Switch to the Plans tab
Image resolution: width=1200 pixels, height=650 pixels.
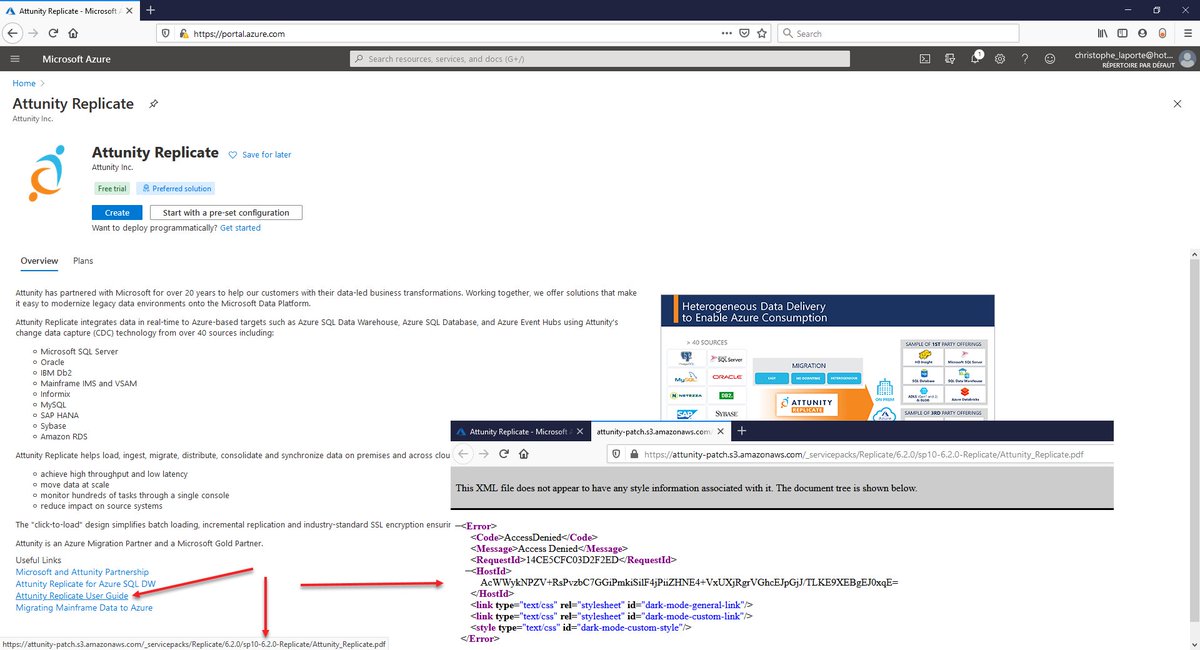tap(83, 261)
